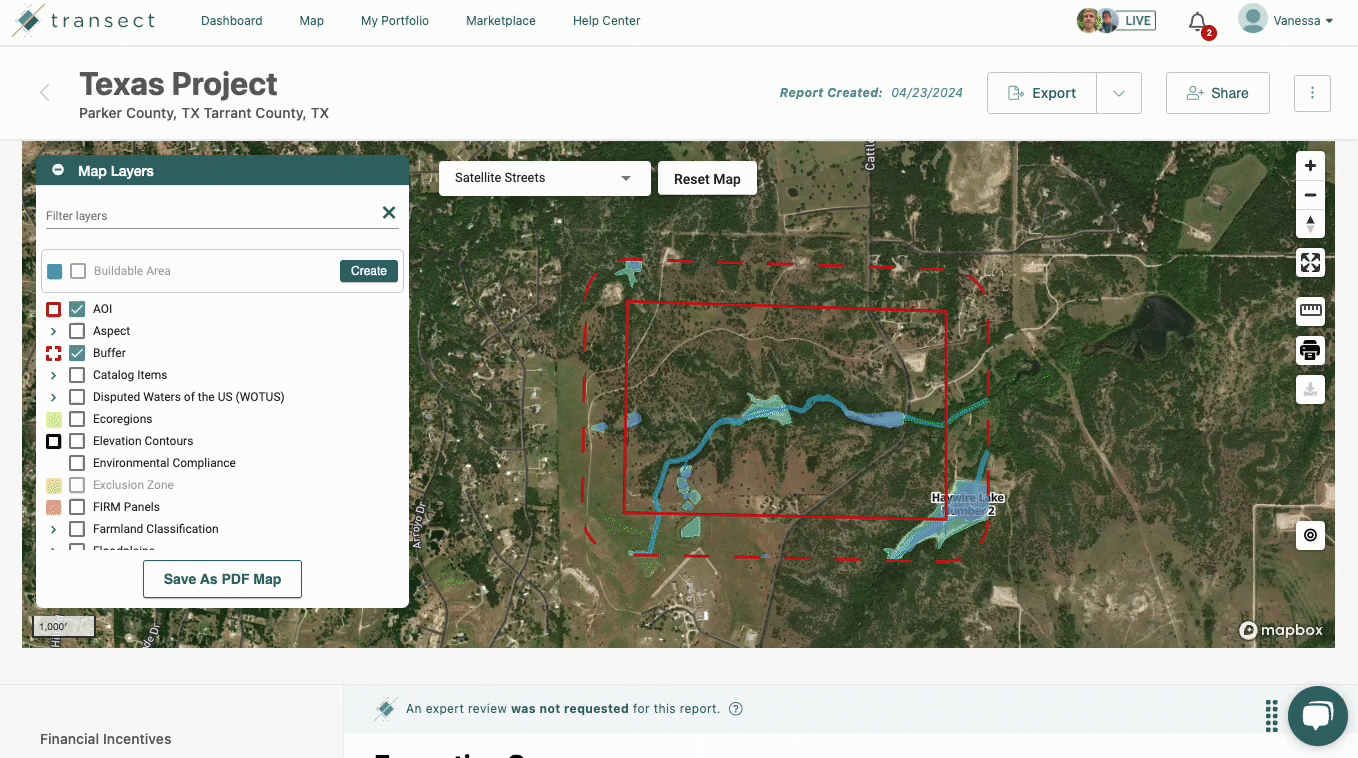This screenshot has height=758, width=1358.
Task: Click Save As PDF Map
Action: point(222,579)
